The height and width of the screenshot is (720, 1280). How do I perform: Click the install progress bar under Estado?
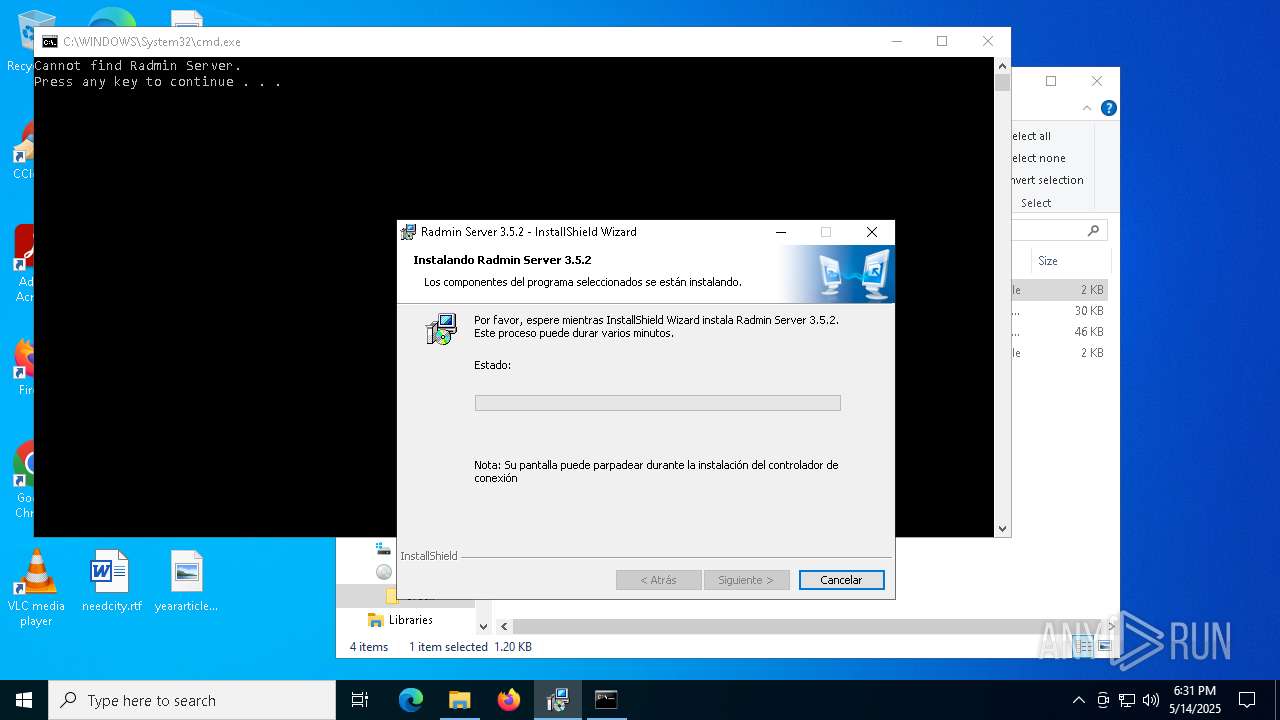tap(657, 402)
